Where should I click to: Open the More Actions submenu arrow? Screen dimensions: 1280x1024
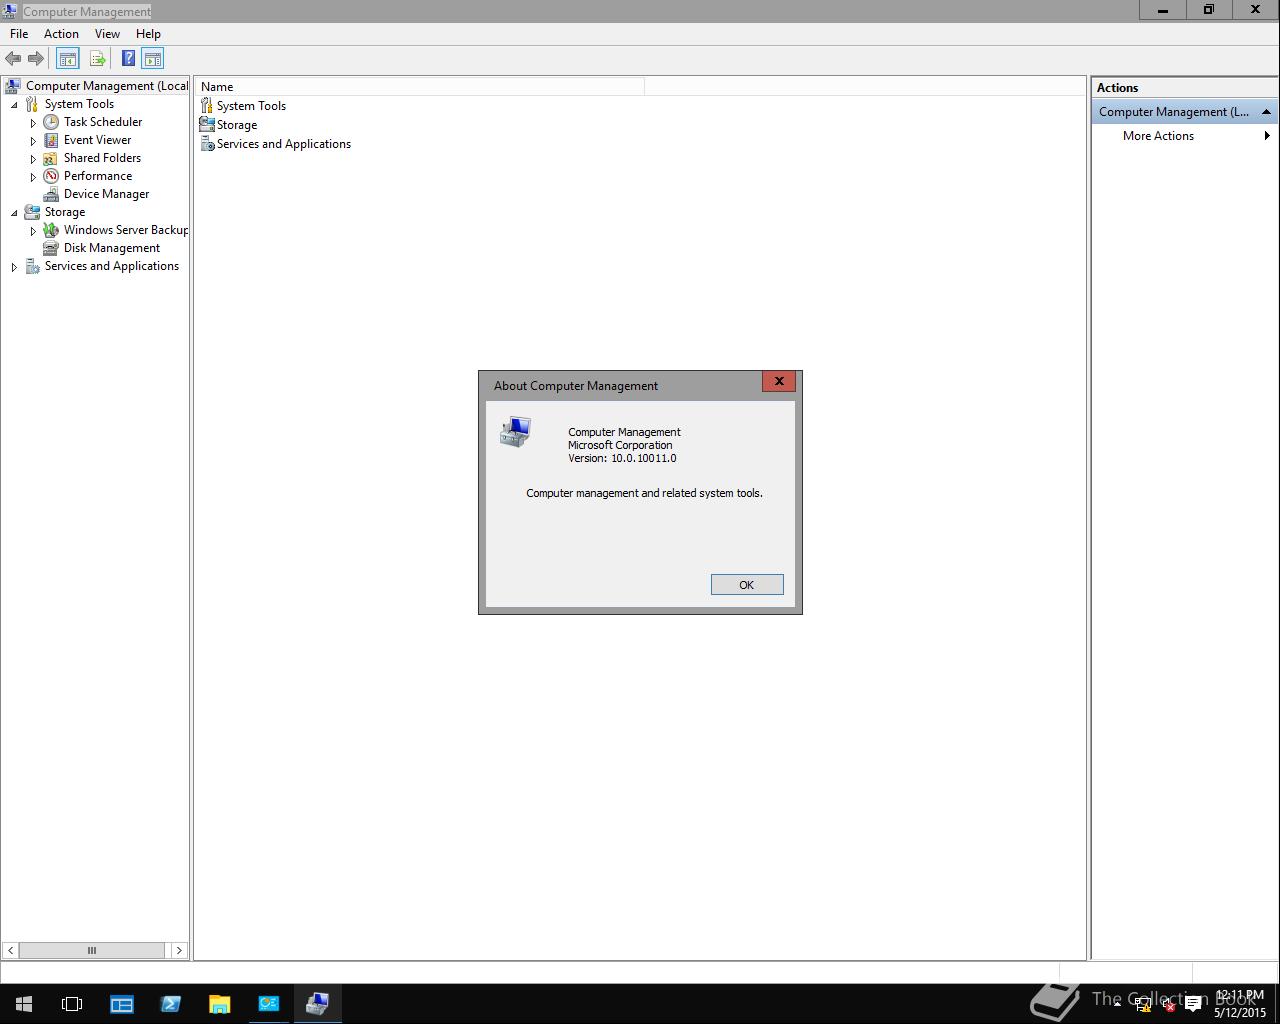click(x=1267, y=136)
